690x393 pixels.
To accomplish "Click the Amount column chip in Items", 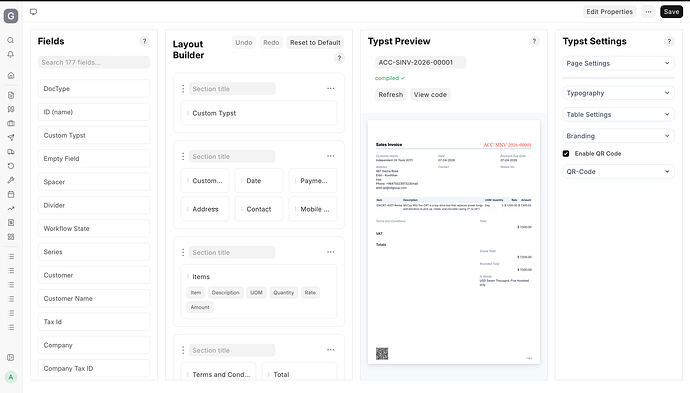I will point(200,307).
